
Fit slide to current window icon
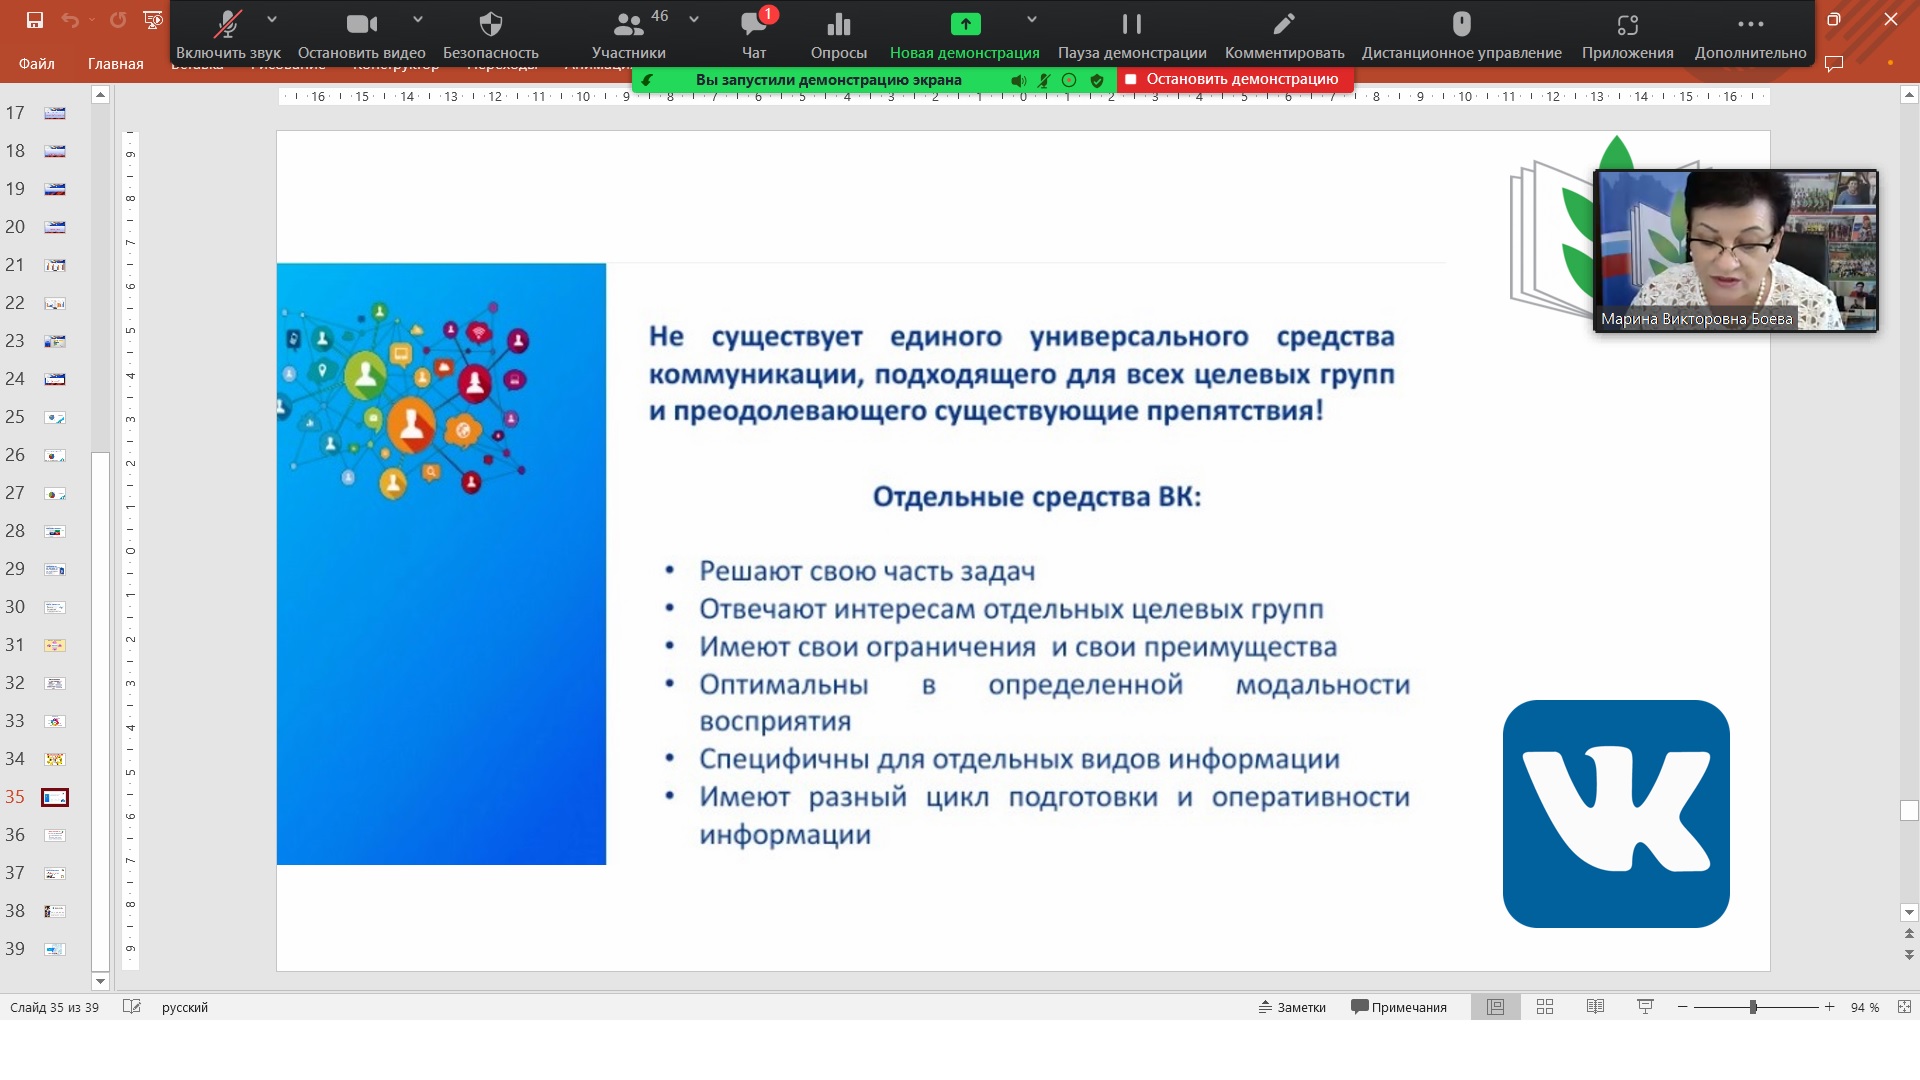coord(1904,1007)
